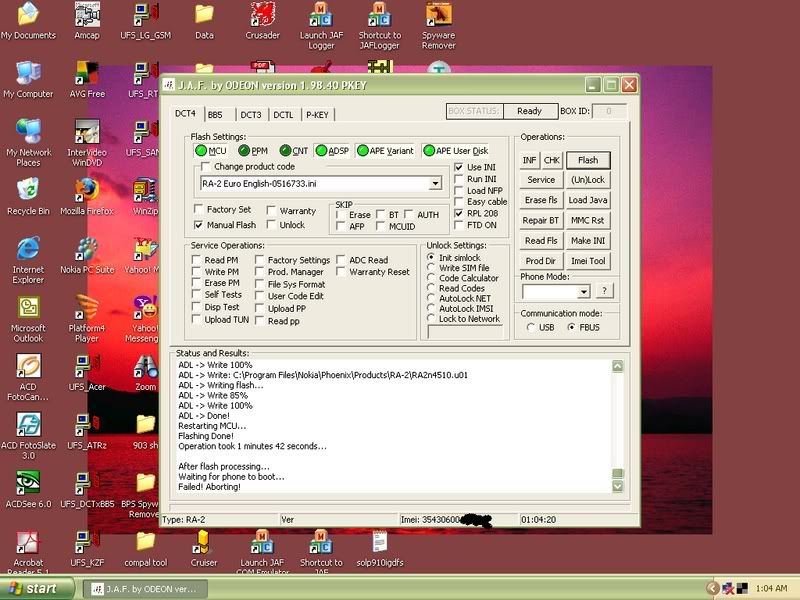Click the Read Fls button
The image size is (800, 600).
pos(541,240)
